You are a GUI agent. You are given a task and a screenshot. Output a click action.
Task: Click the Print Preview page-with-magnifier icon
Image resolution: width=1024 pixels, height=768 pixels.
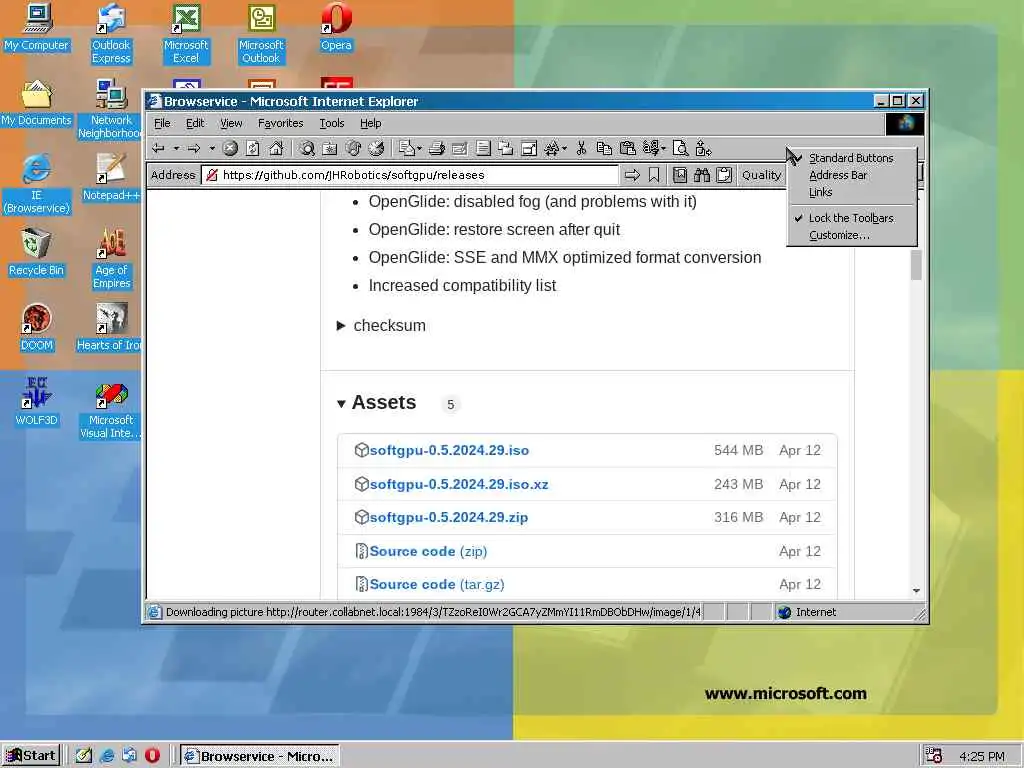coord(680,149)
